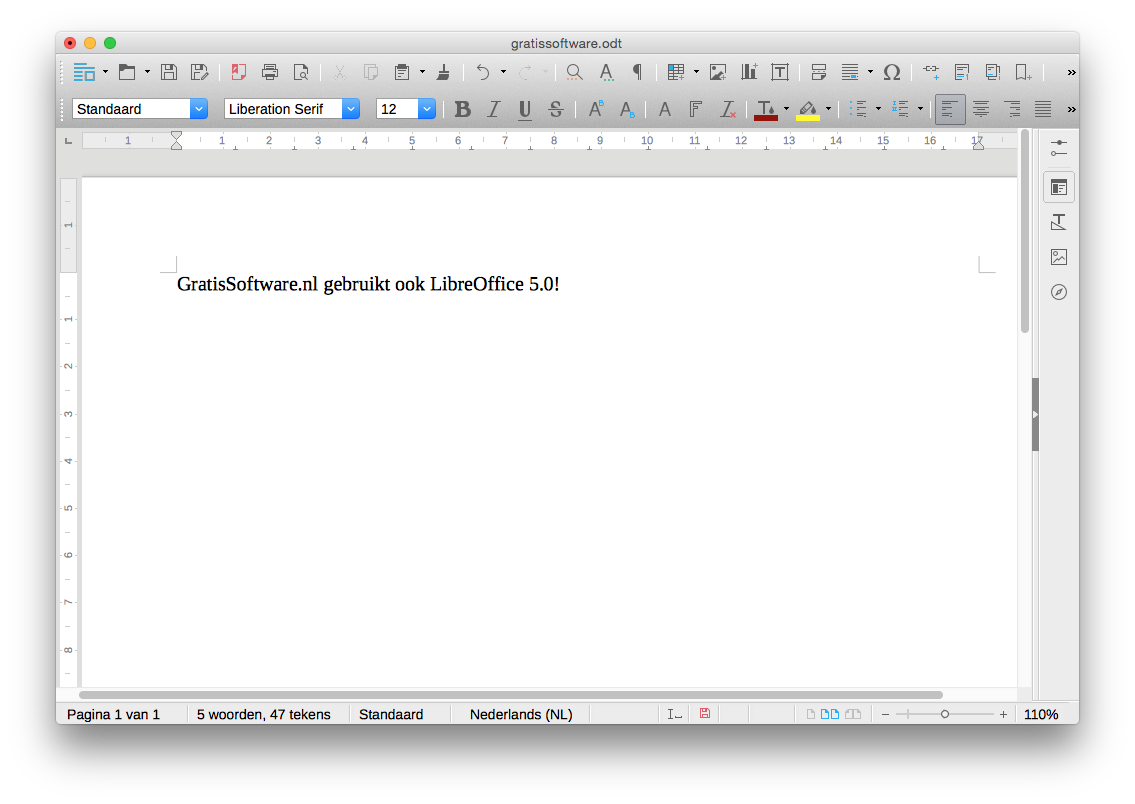Image resolution: width=1135 pixels, height=804 pixels.
Task: Open the Navigator compass in sidebar
Action: [1059, 292]
